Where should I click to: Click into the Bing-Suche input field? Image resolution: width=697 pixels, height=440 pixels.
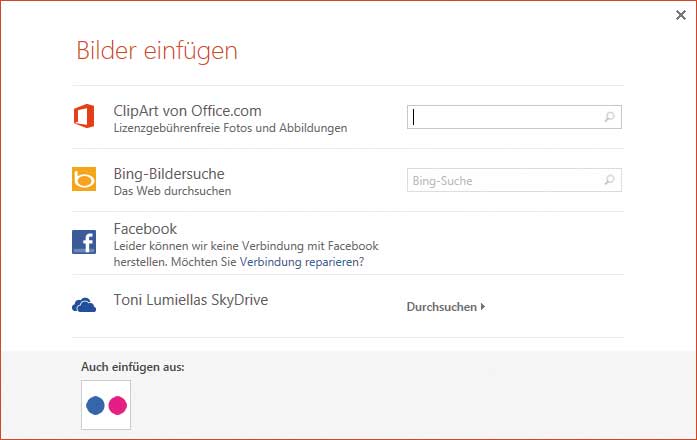coord(514,180)
